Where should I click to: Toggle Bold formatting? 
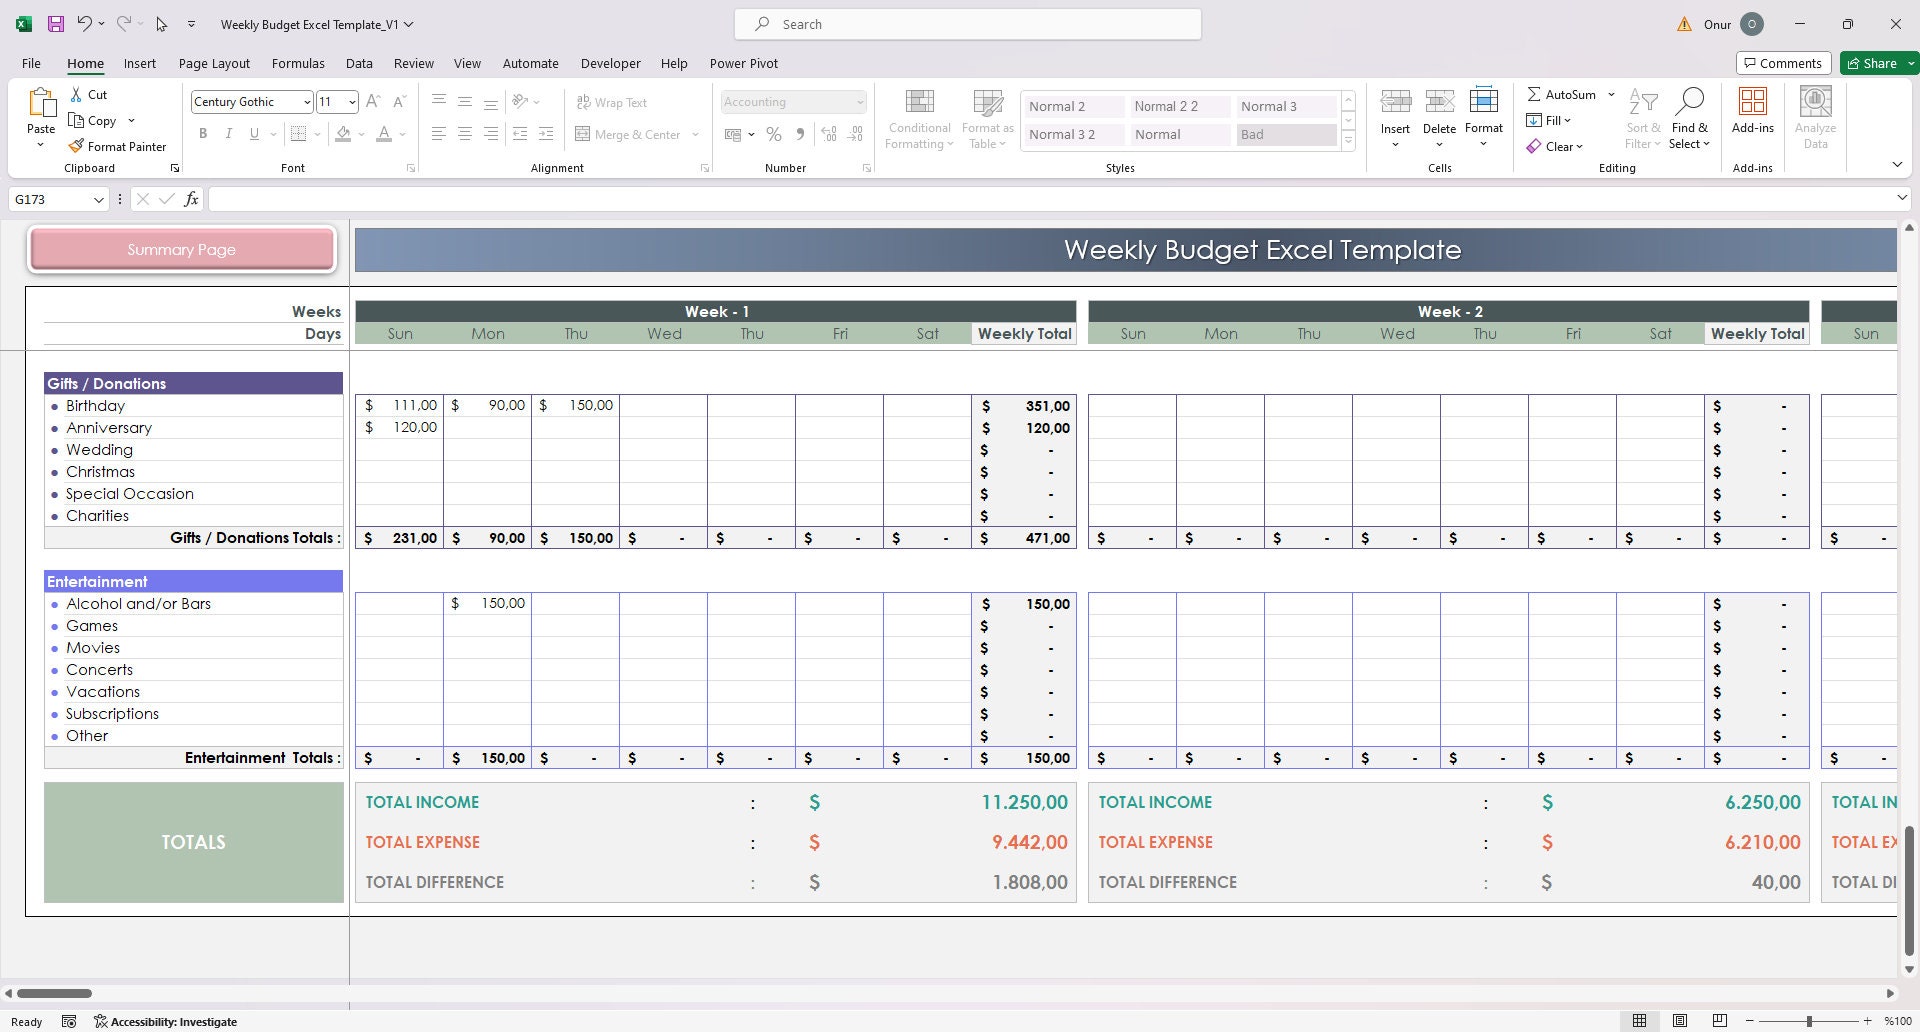[203, 134]
